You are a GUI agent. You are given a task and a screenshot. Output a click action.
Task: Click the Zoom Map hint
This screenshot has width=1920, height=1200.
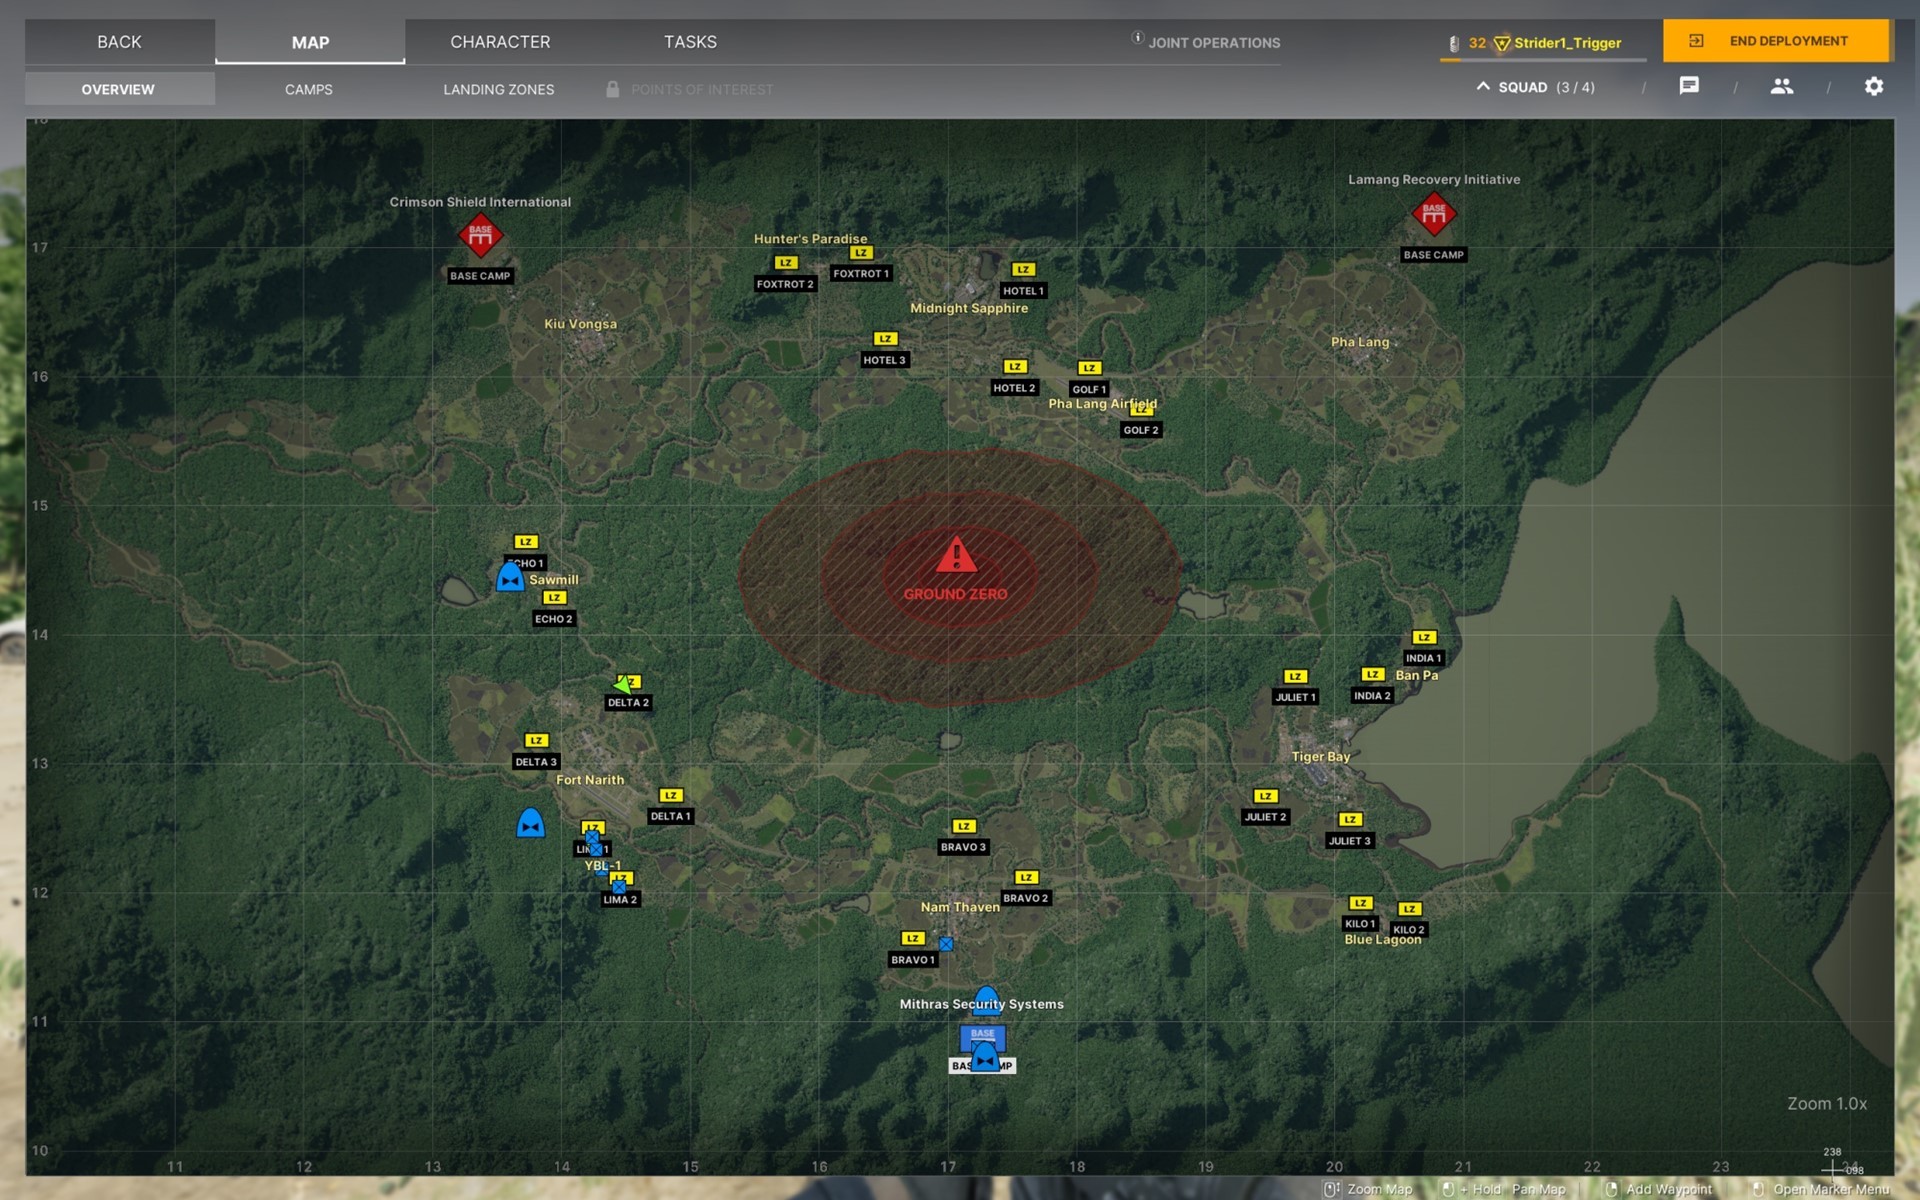pyautogui.click(x=1369, y=1189)
